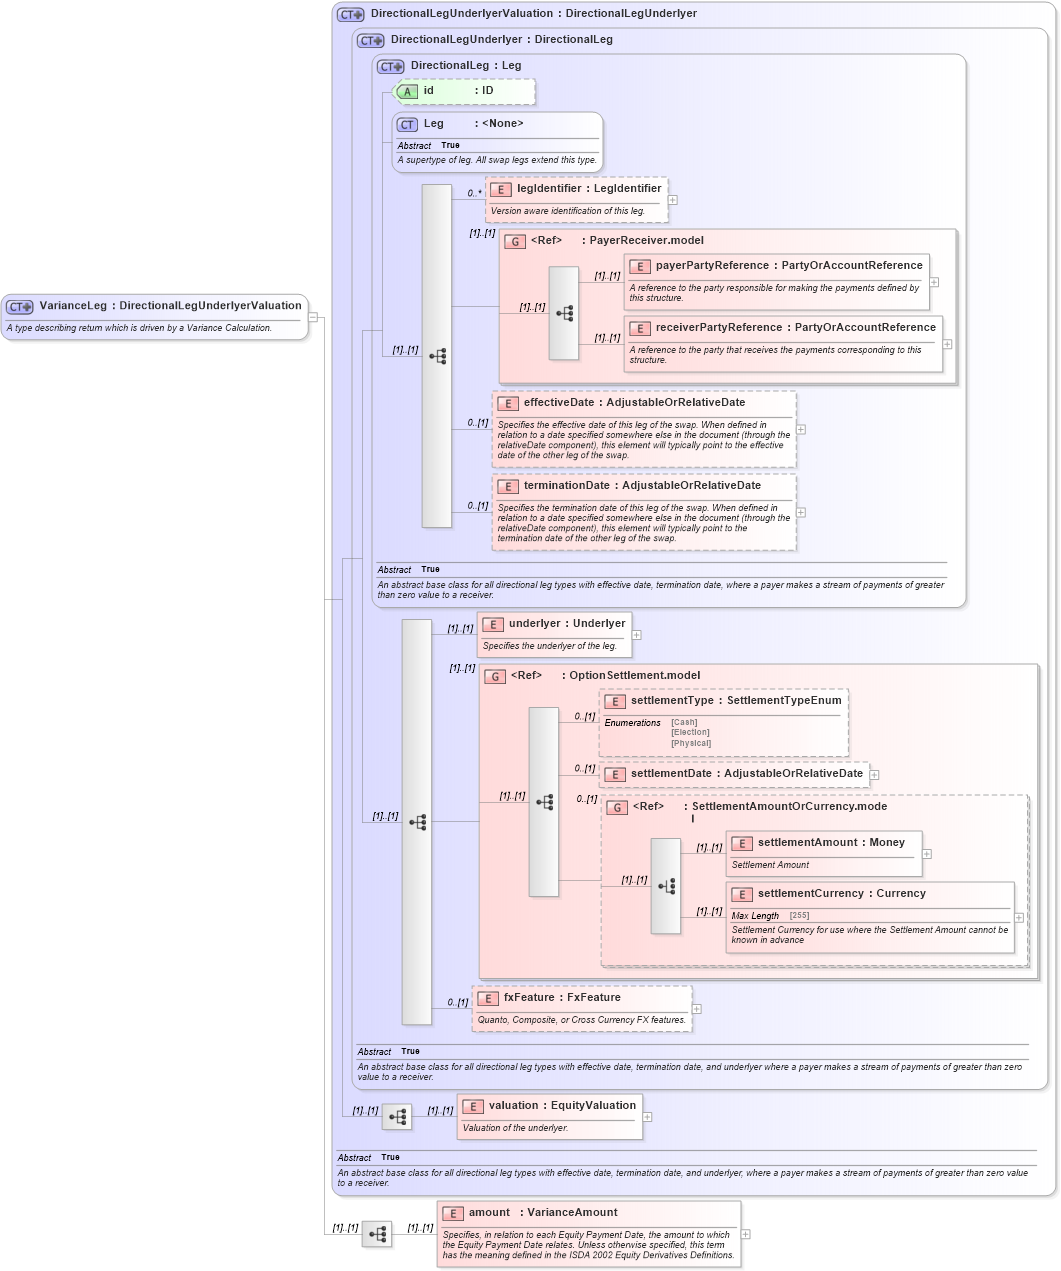
Task: Click the sequence compositor inside PayerReceiver.model
Action: coord(564,313)
